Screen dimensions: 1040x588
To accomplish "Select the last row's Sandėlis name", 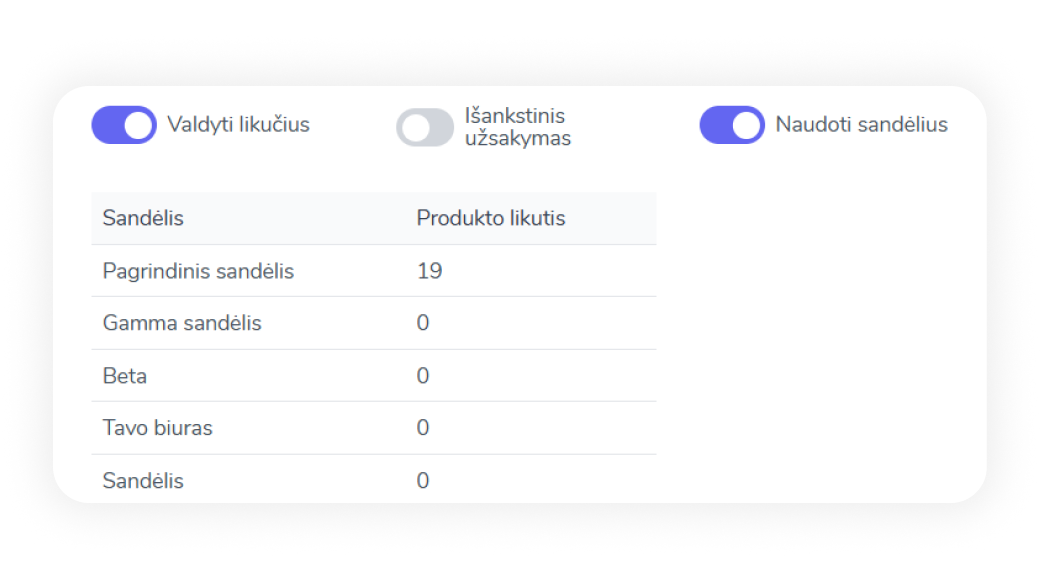I will 143,481.
